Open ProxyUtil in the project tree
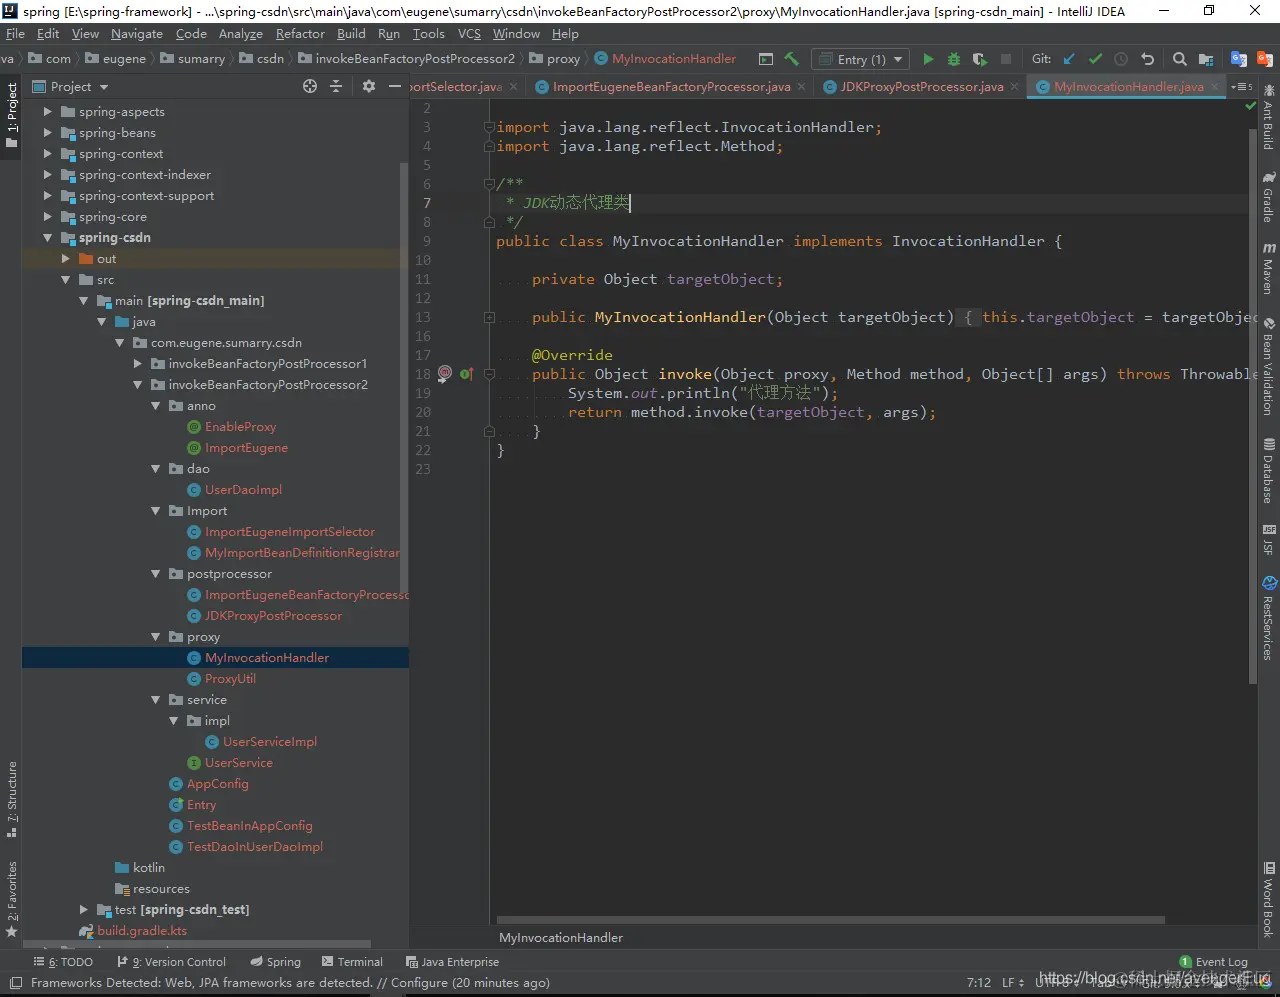Screen dimensions: 1280x997 pos(230,679)
